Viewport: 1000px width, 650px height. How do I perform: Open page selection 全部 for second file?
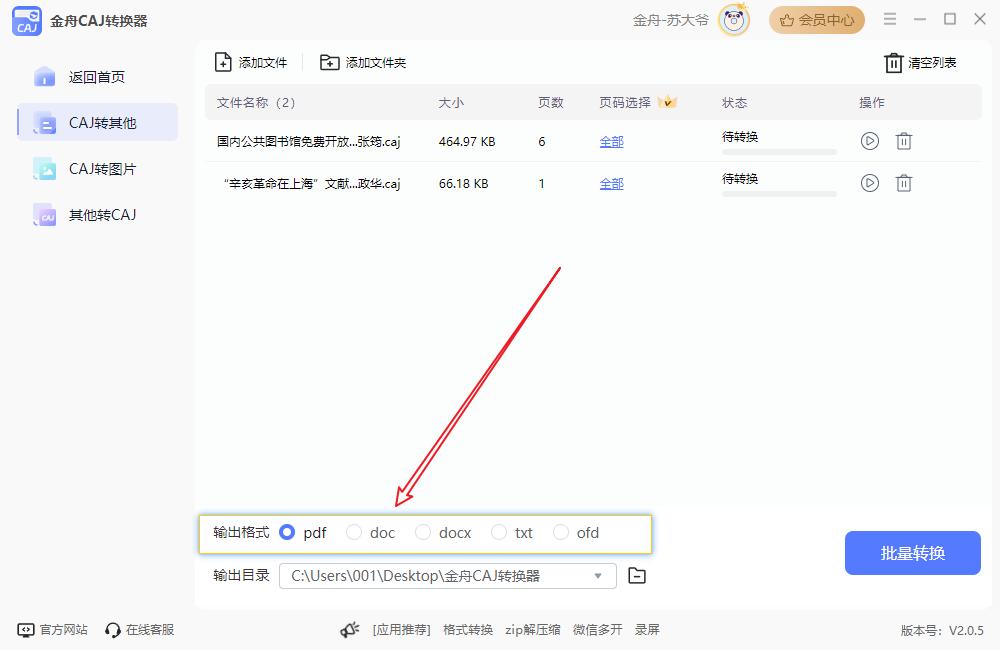611,184
